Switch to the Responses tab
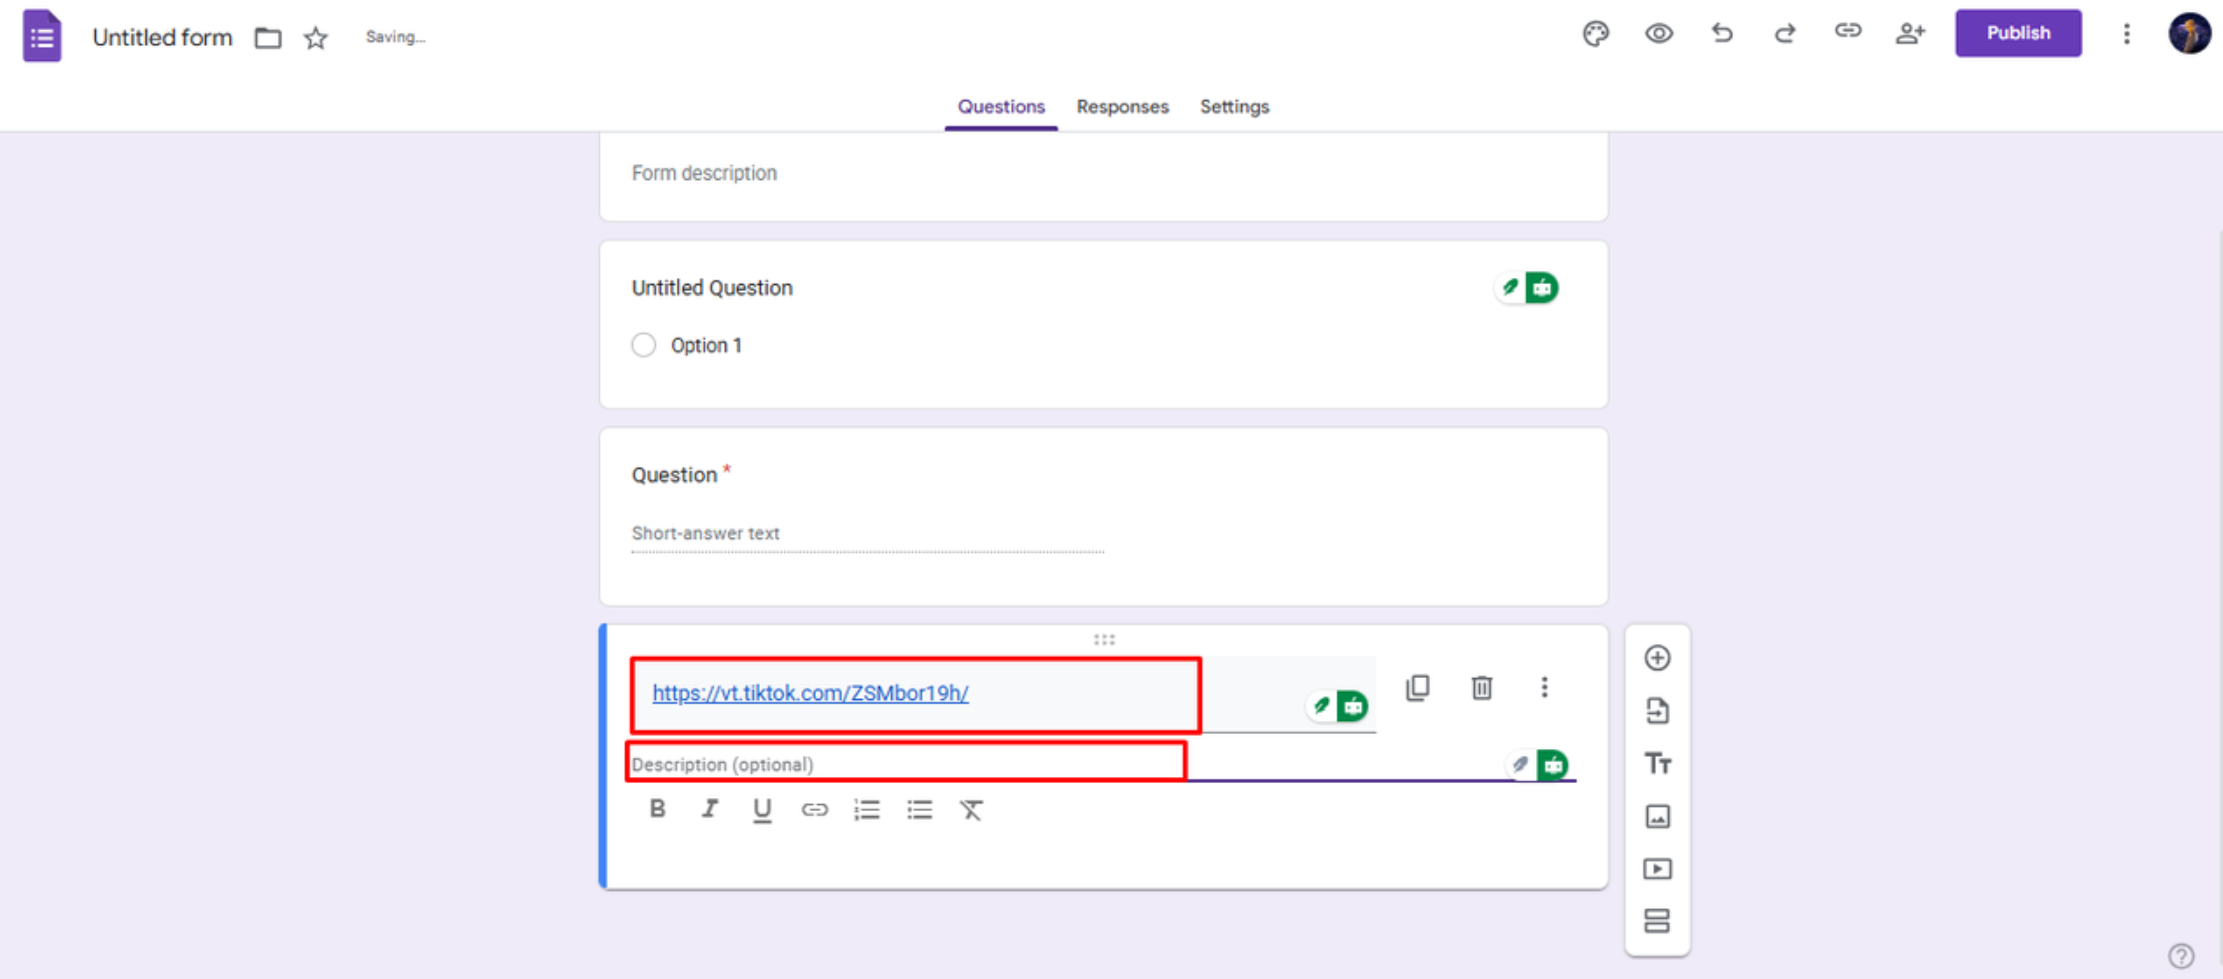This screenshot has height=979, width=2223. pos(1122,107)
